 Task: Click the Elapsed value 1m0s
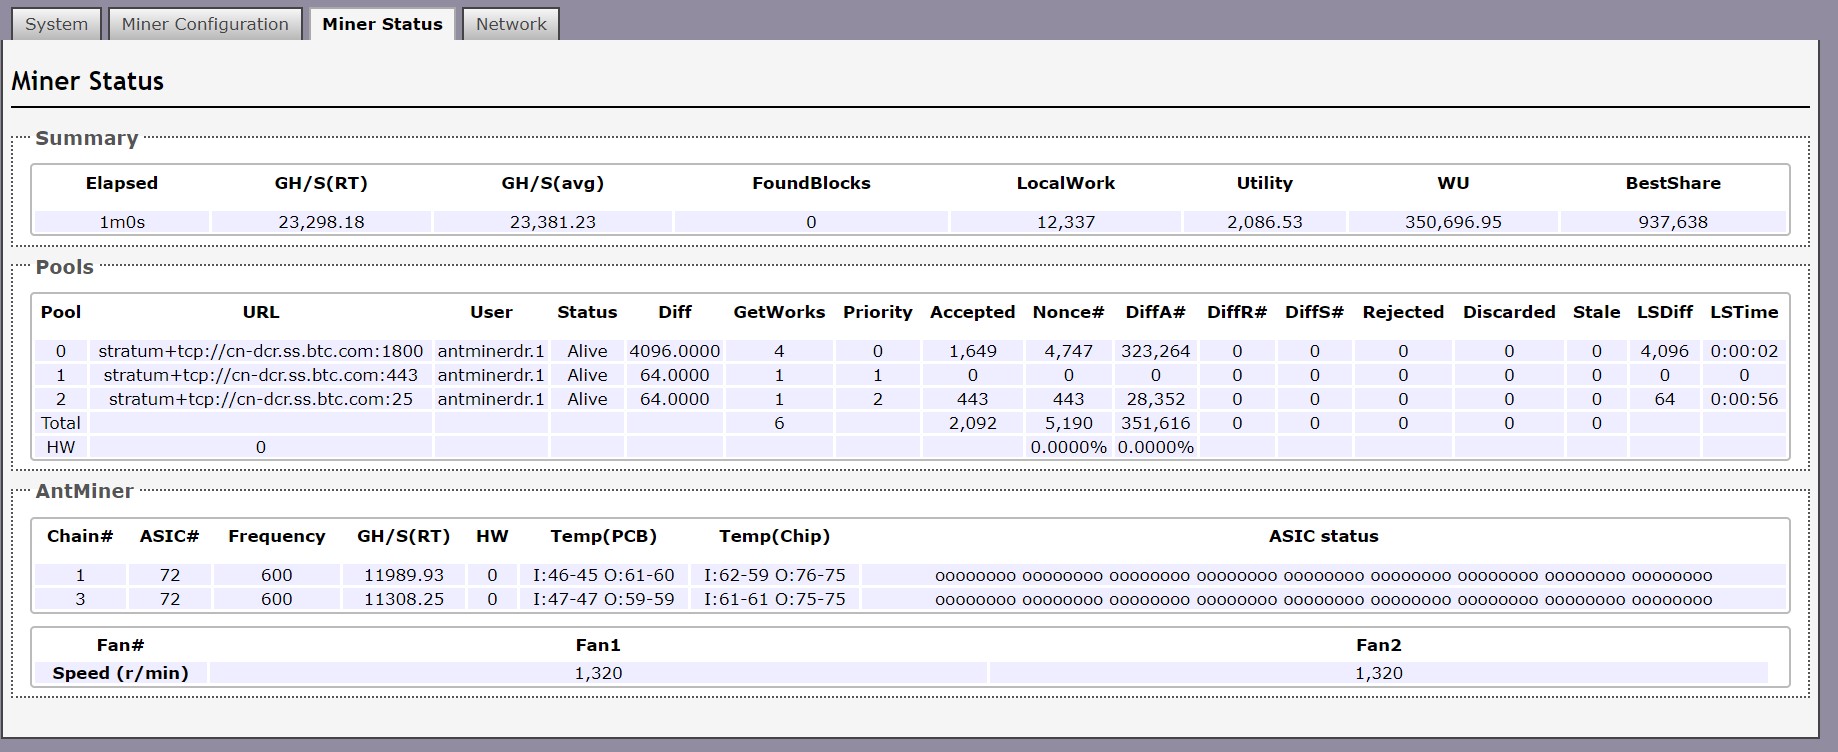(x=122, y=222)
